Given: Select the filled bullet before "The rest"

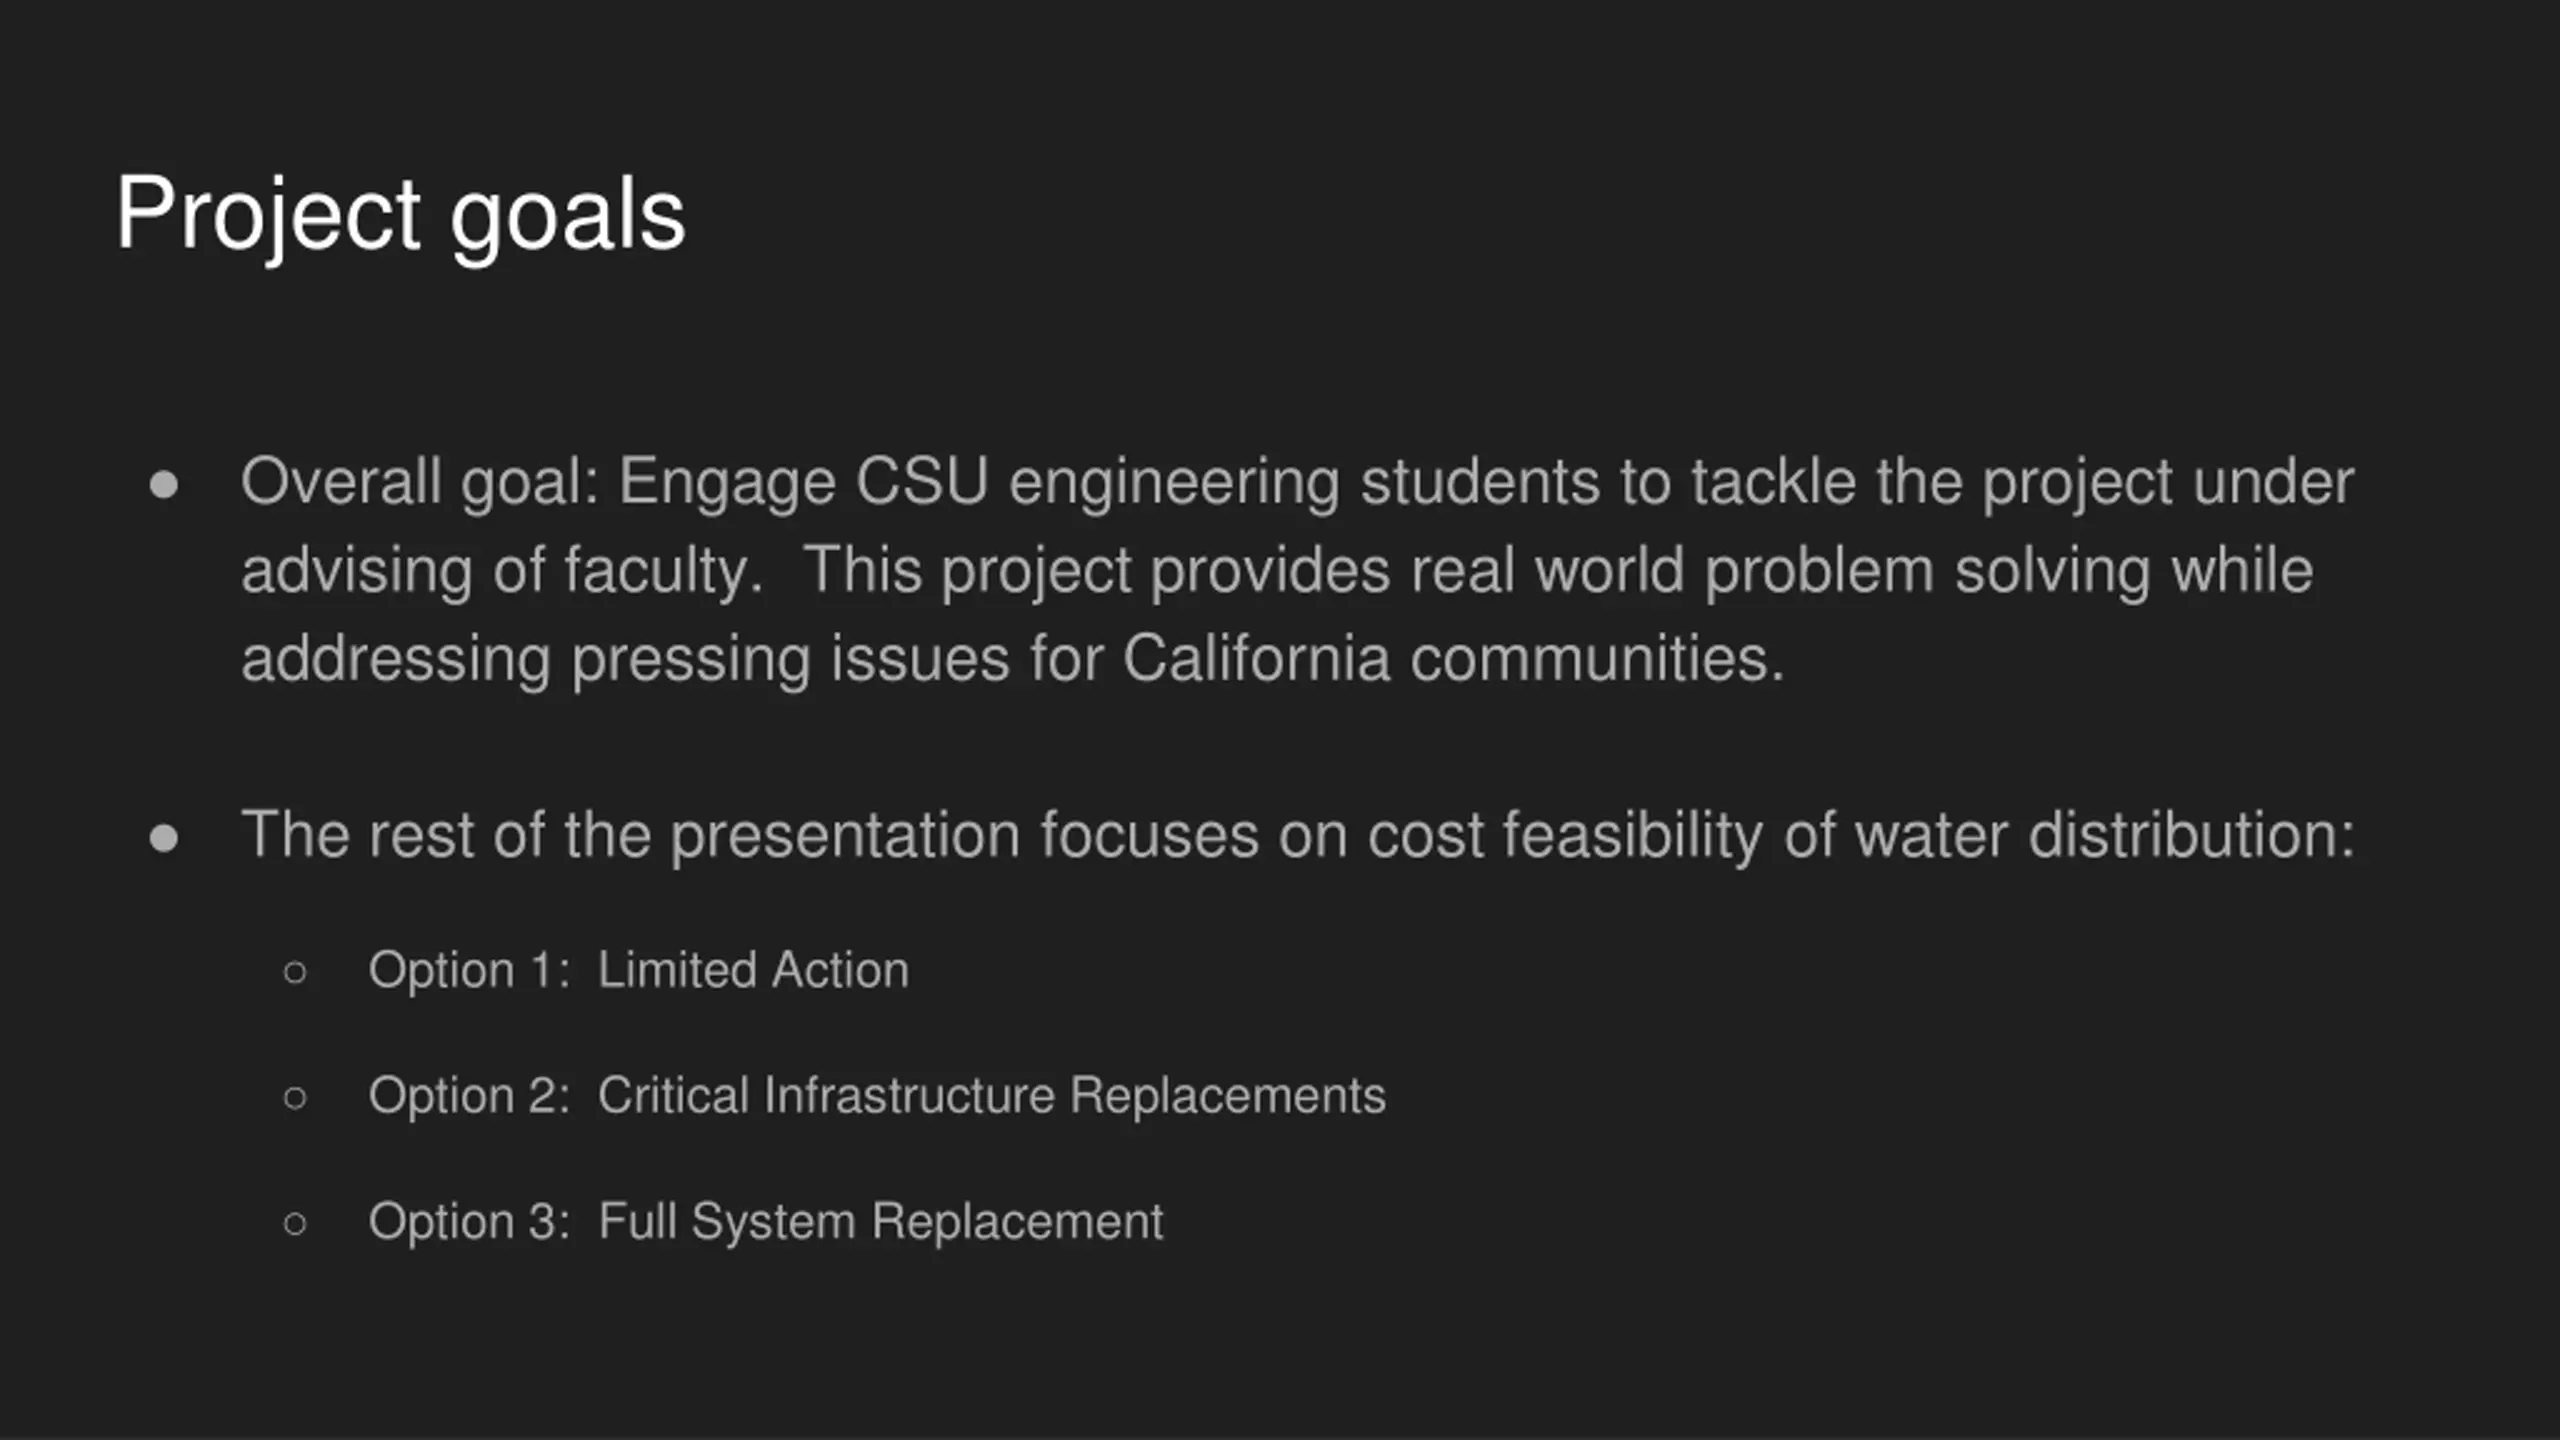Looking at the screenshot, I should click(163, 838).
